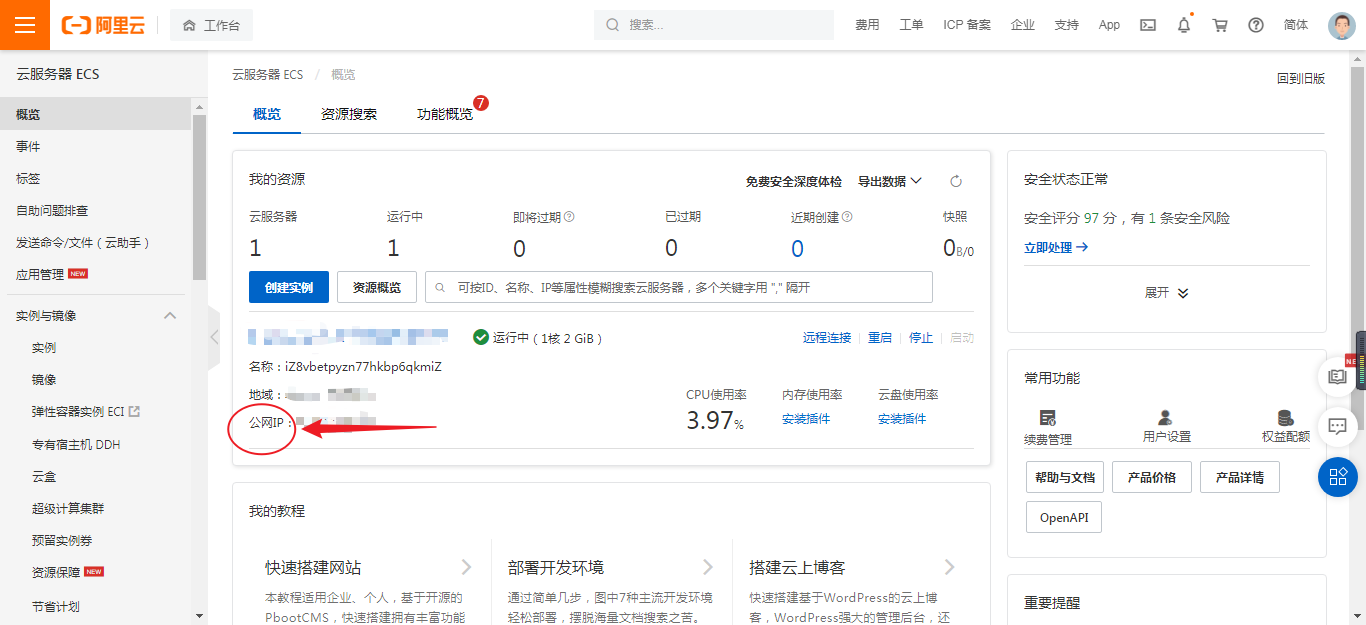
Task: Click the 创建实例 button
Action: click(x=289, y=287)
